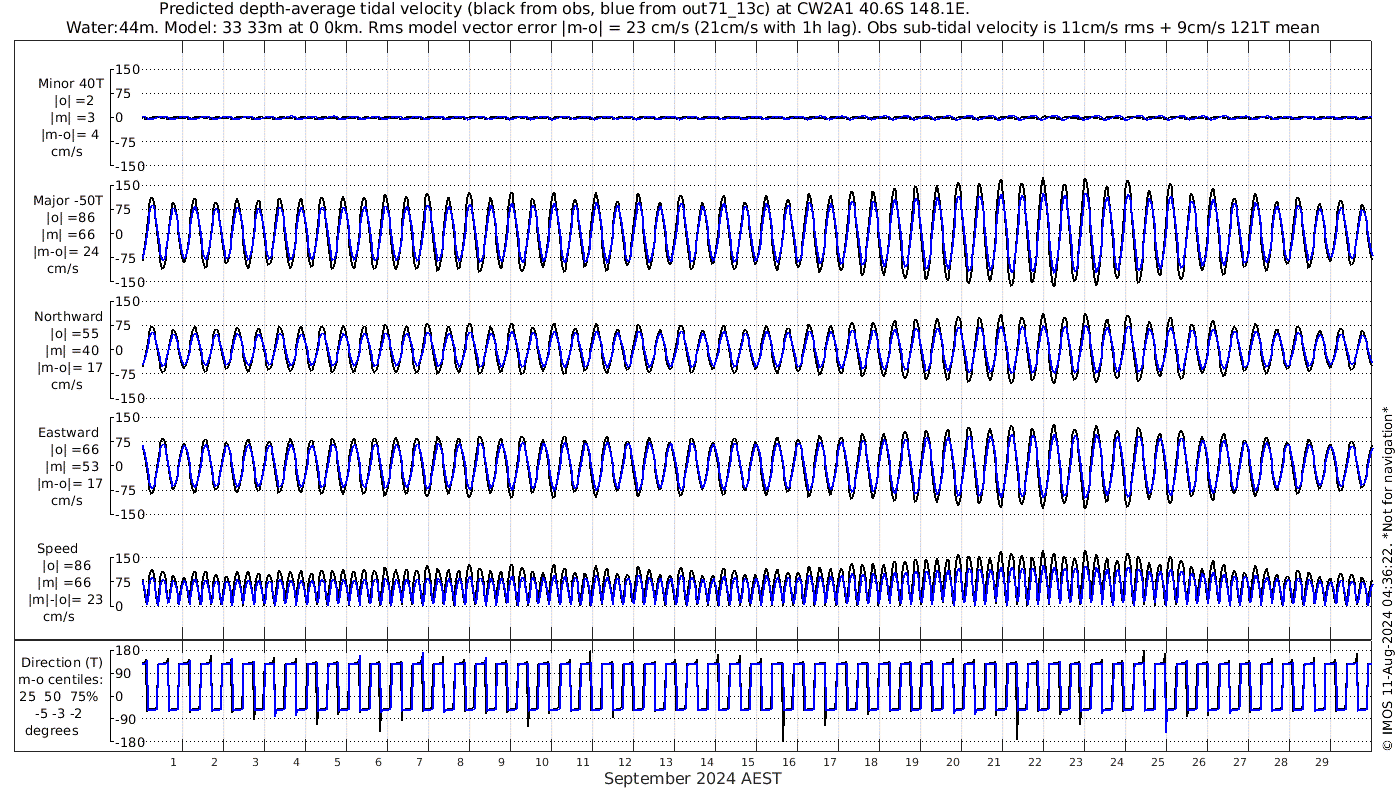1400x800 pixels.
Task: Click date label '12' on the x-axis
Action: click(x=624, y=763)
